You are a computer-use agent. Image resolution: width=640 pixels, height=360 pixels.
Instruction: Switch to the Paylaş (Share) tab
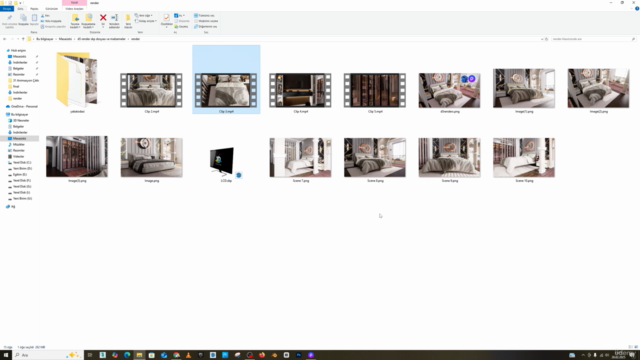coord(34,9)
